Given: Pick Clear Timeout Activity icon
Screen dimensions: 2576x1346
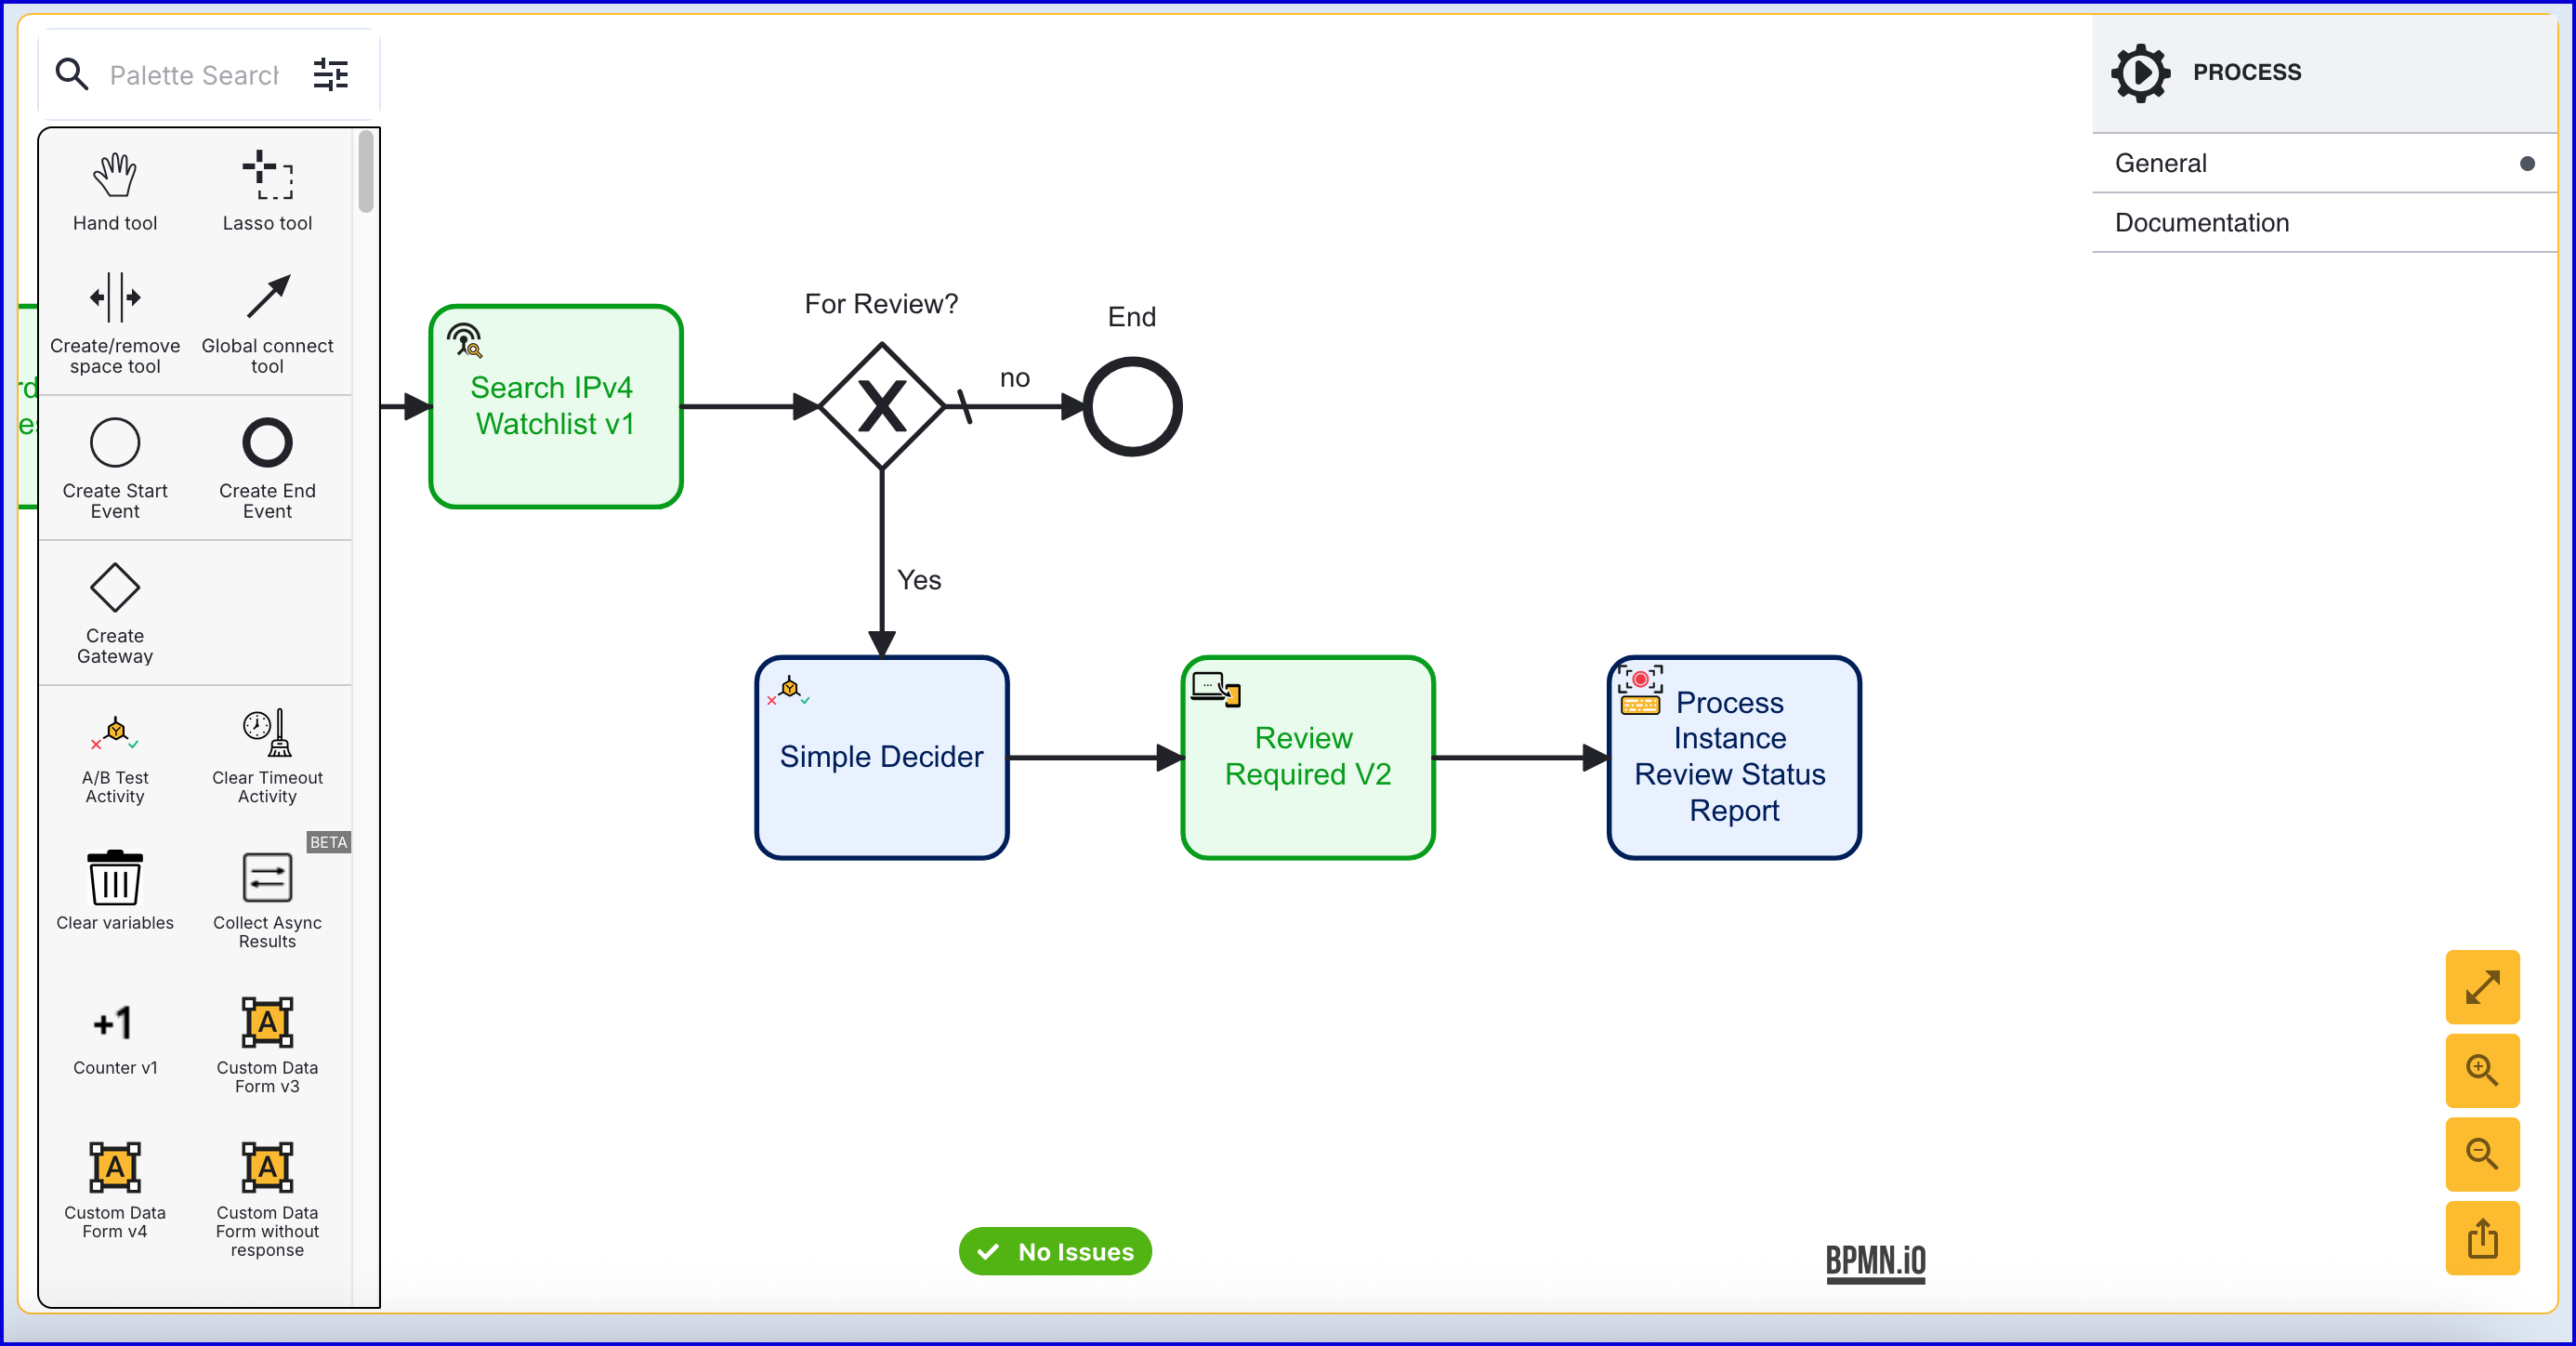Looking at the screenshot, I should click(x=267, y=757).
